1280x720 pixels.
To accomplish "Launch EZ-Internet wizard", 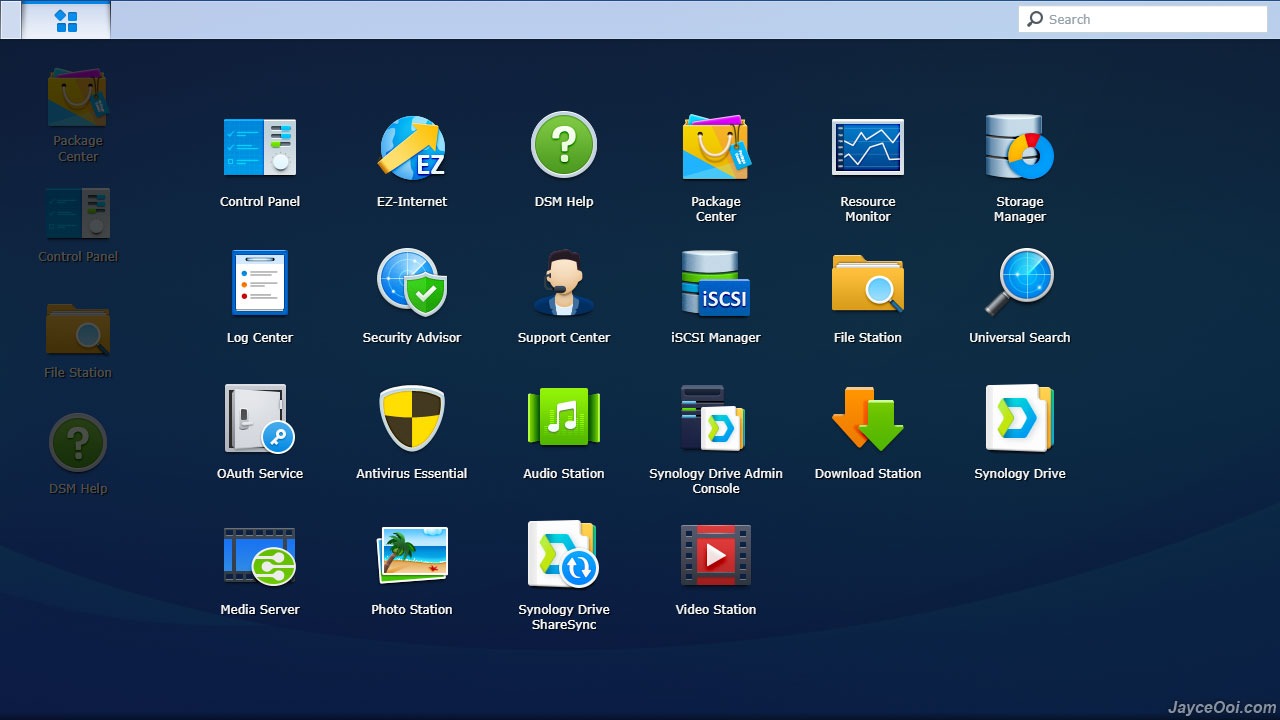I will [412, 148].
